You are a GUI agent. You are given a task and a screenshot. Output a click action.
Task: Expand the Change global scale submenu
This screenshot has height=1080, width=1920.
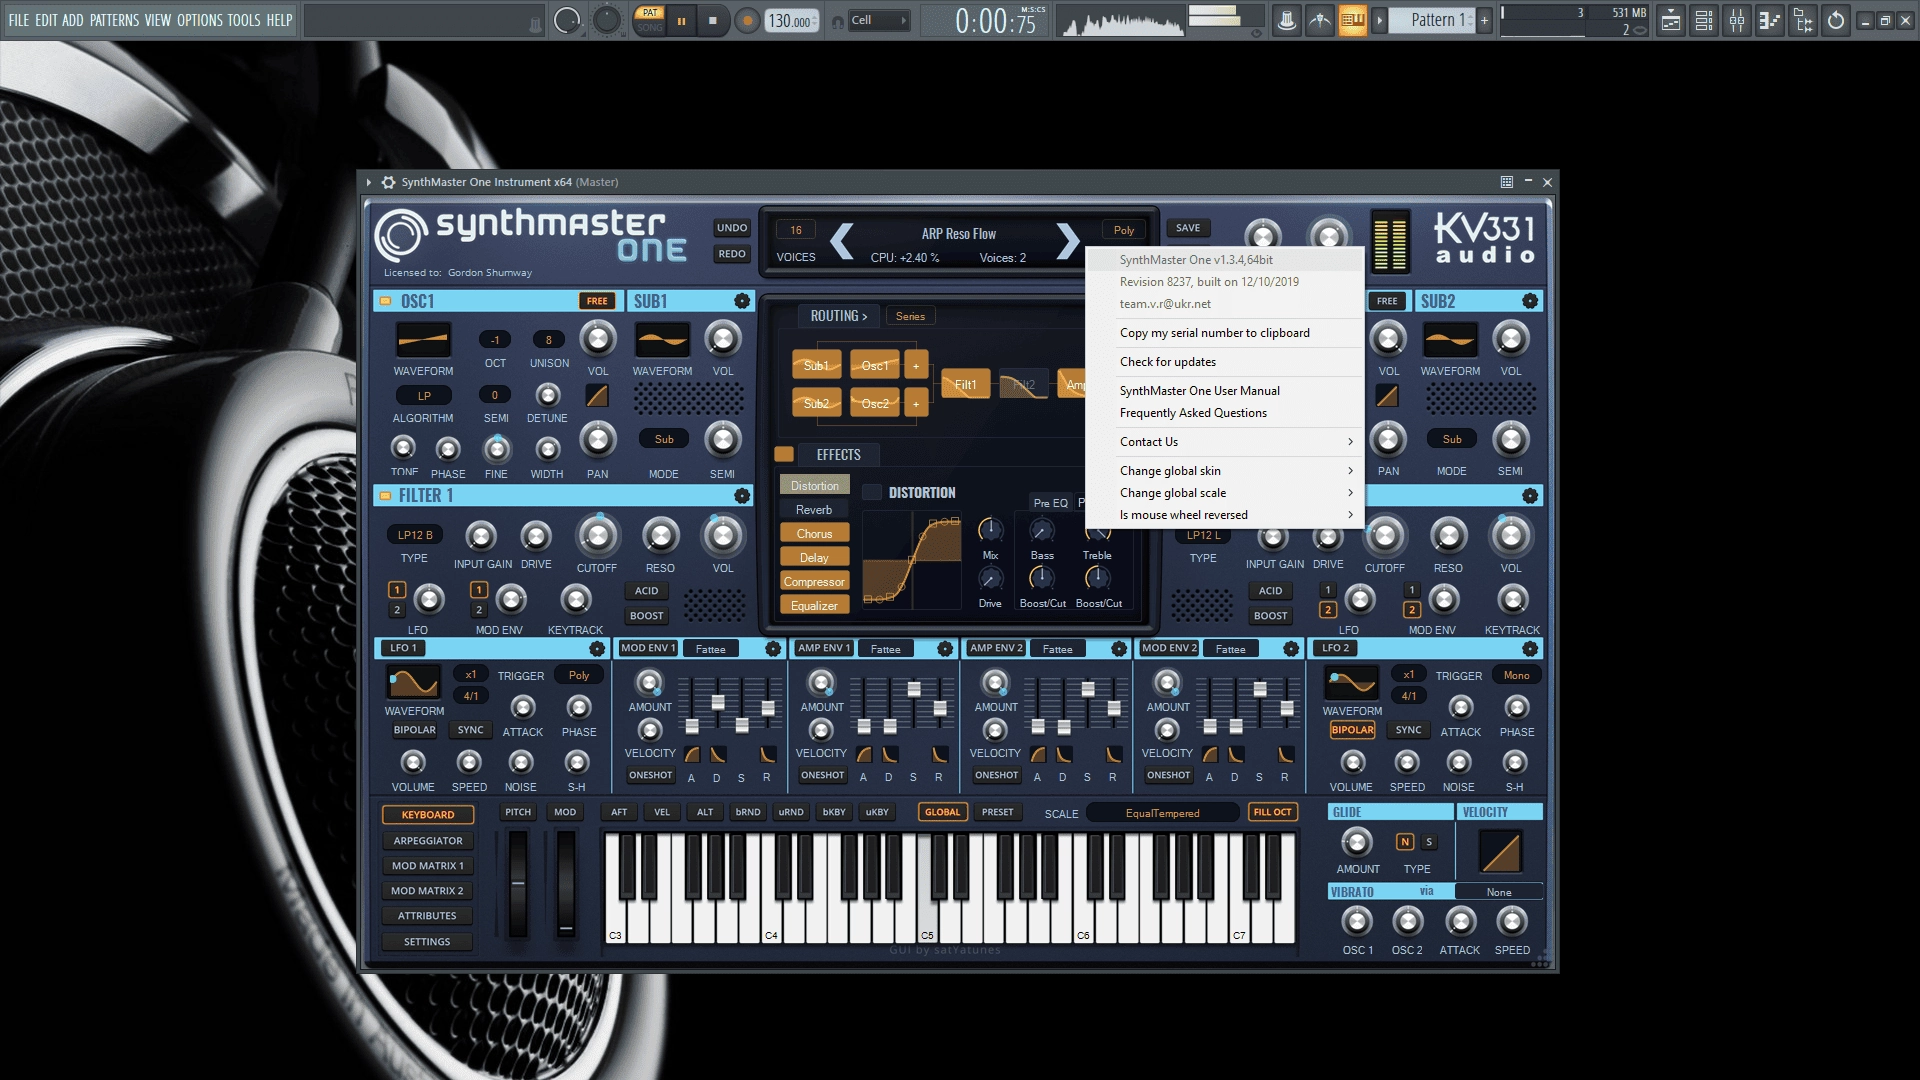(1225, 493)
